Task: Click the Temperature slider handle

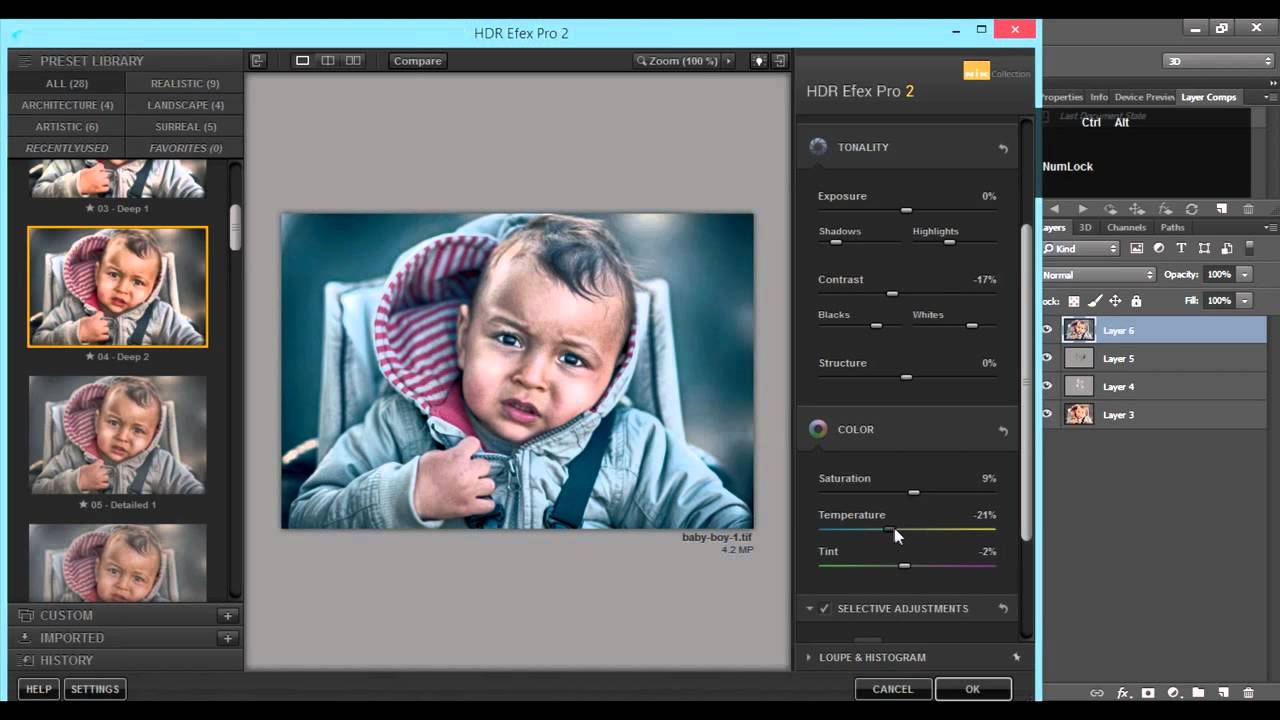Action: click(888, 529)
